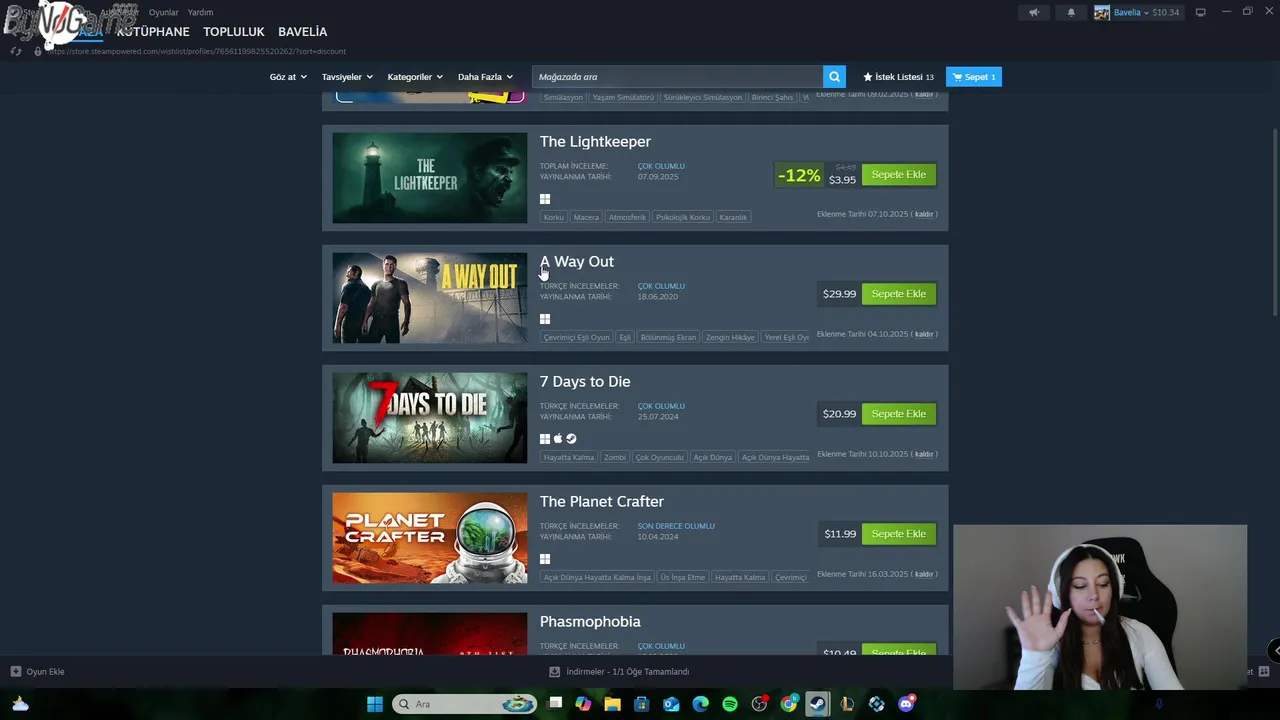Click the Zombi tag on 7 Days to Die
The height and width of the screenshot is (720, 1280).
pyautogui.click(x=615, y=457)
